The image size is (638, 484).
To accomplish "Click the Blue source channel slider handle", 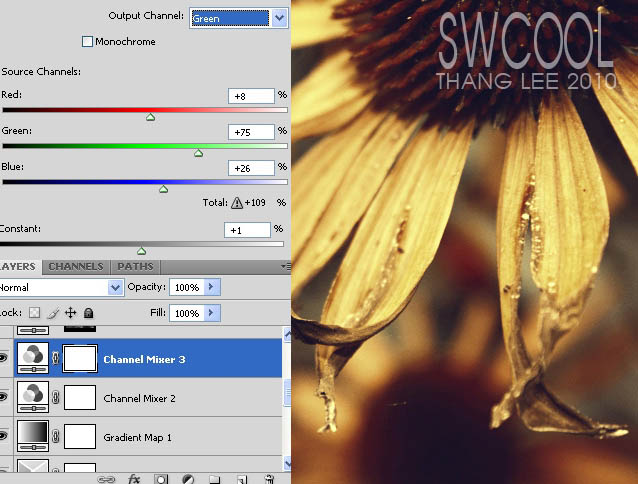I will coord(164,189).
